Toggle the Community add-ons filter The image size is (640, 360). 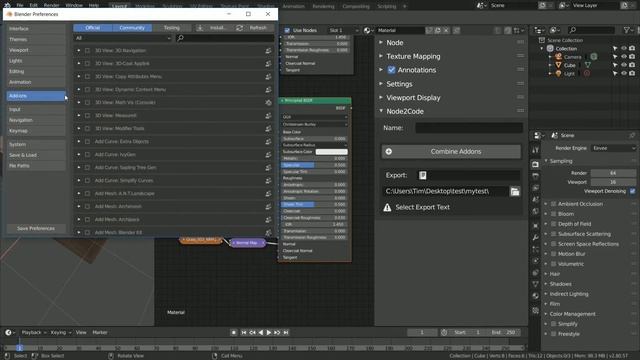pyautogui.click(x=132, y=28)
